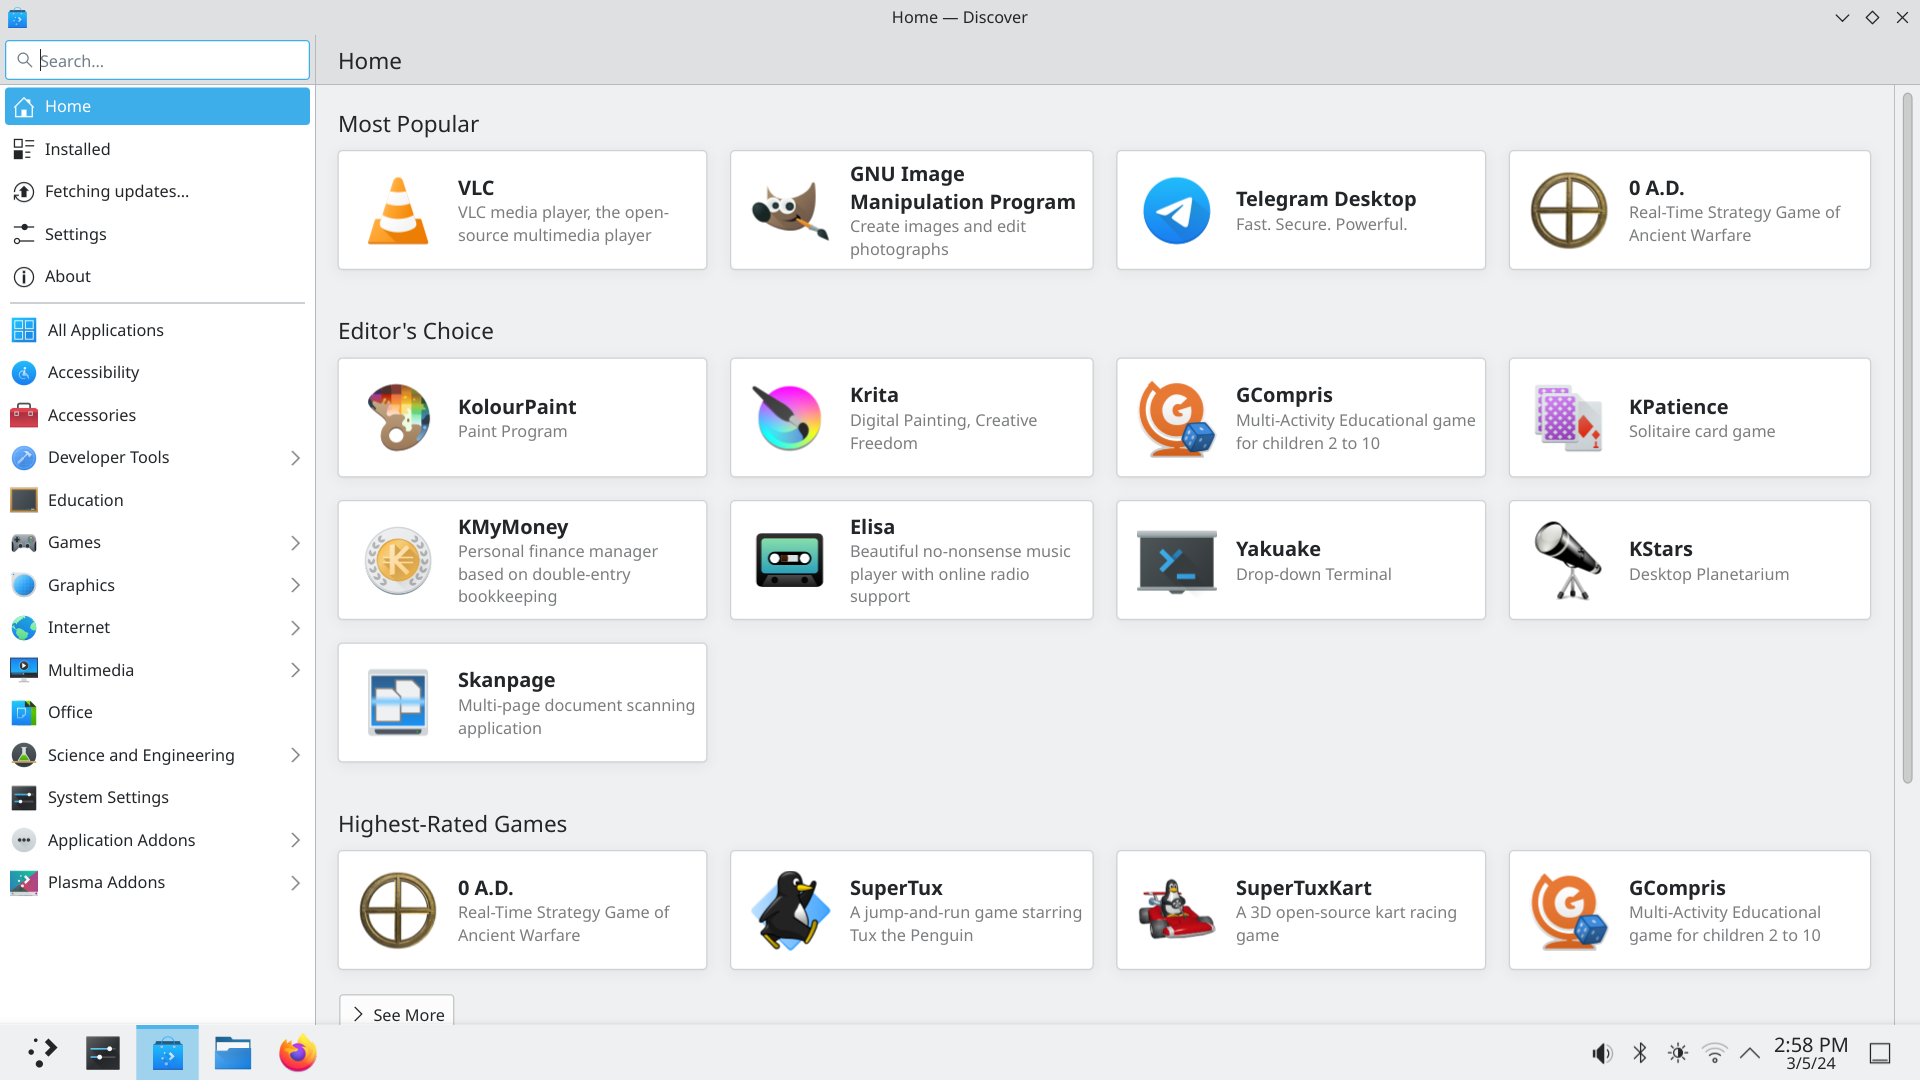Image resolution: width=1920 pixels, height=1080 pixels.
Task: Click the KolourPaint palette icon
Action: tap(398, 418)
